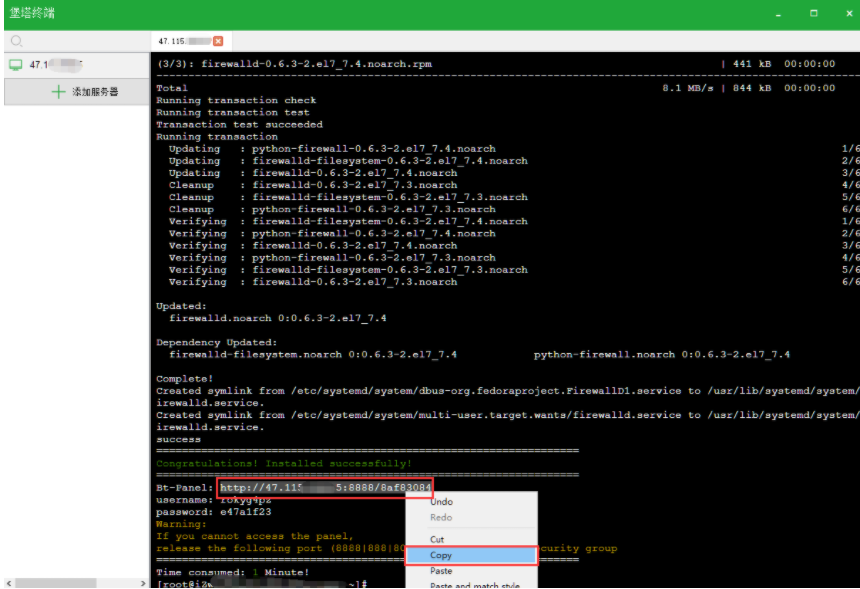Screen dimensions: 860x589
Task: Minimize the 堡塔终端 window
Action: [778, 15]
